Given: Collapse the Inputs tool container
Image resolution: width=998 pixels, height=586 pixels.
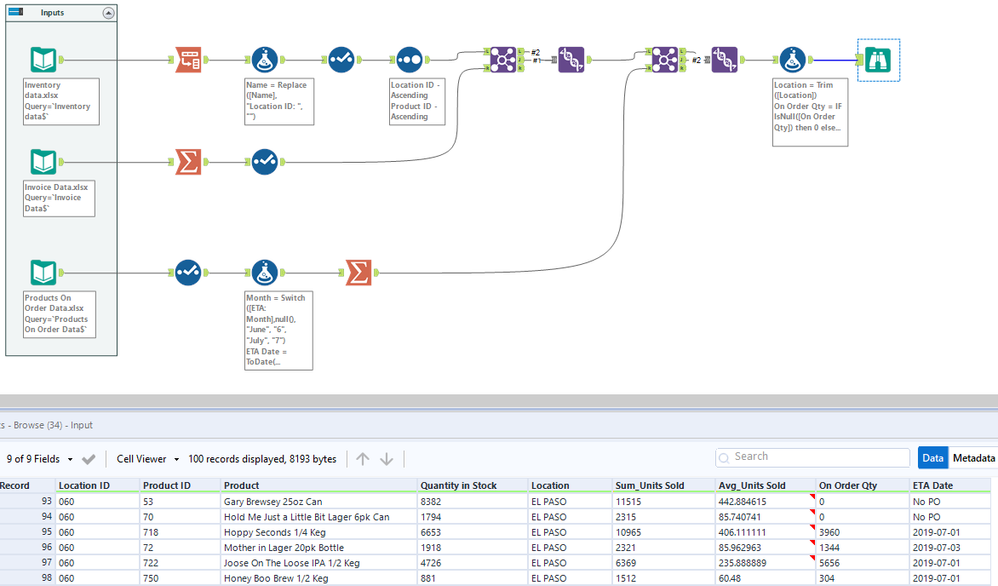Looking at the screenshot, I should tap(109, 13).
